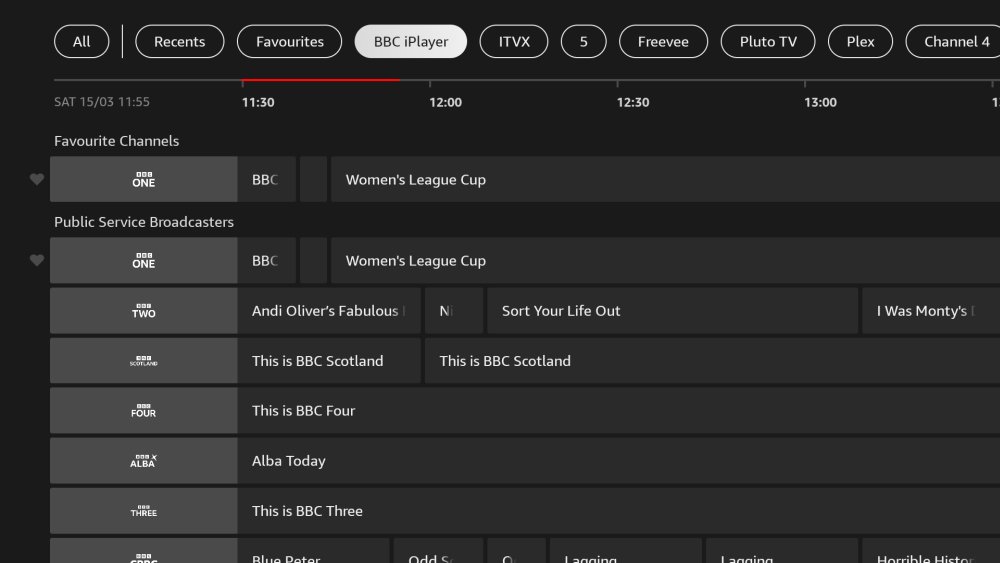Click the 12:30 timeline marker
Screen dimensions: 1000x563
(x=633, y=102)
